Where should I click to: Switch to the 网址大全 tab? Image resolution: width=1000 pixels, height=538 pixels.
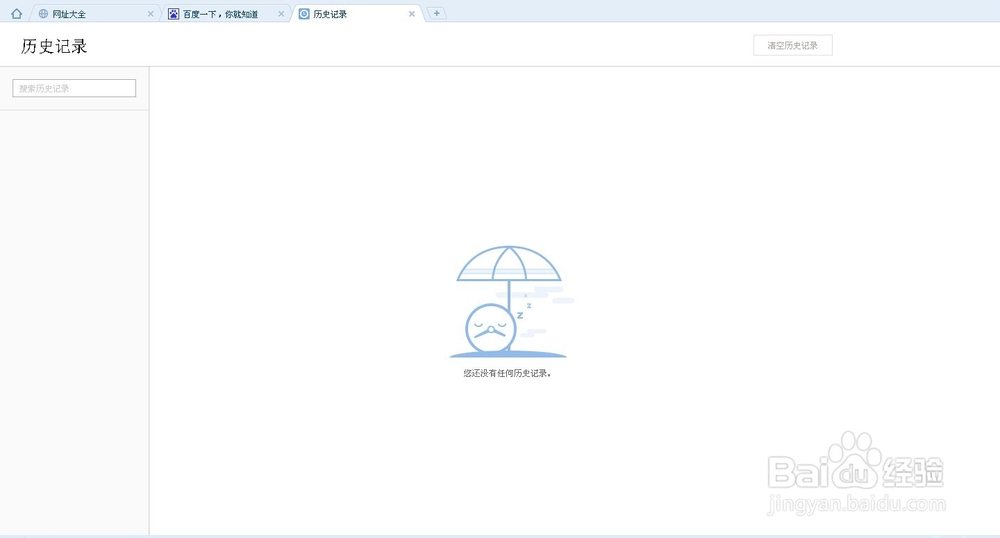[94, 13]
